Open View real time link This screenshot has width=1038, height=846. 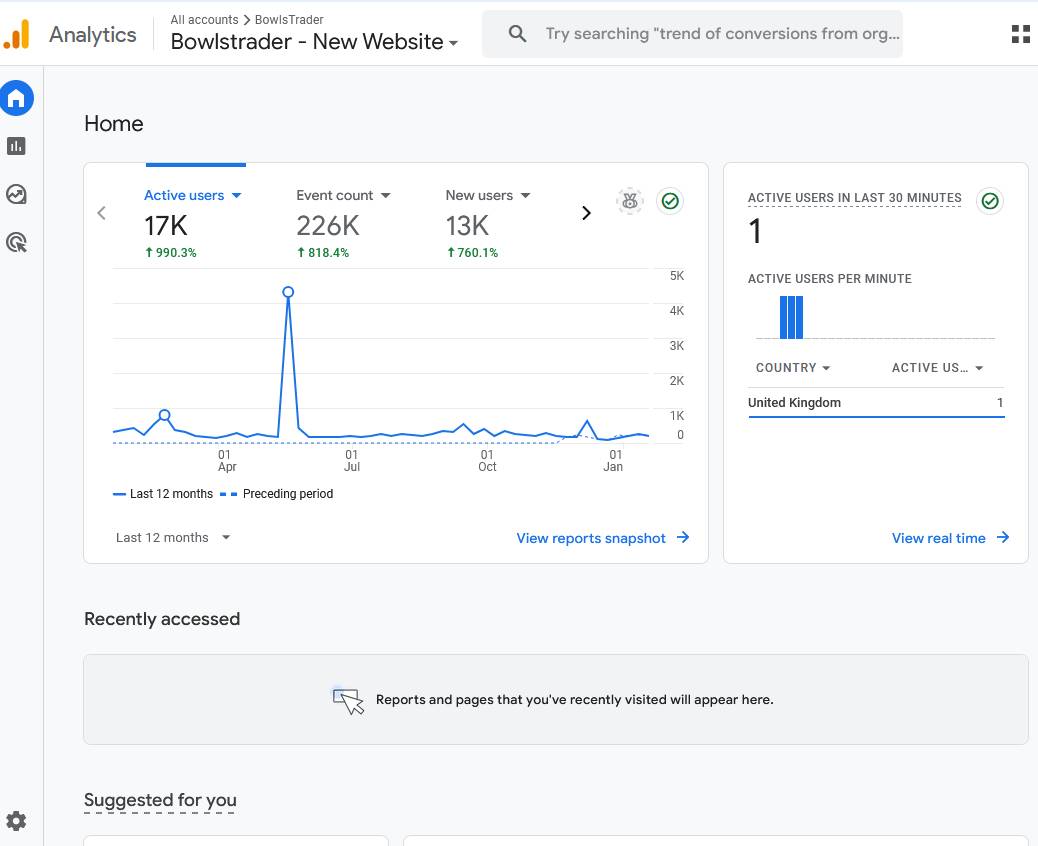pos(938,538)
